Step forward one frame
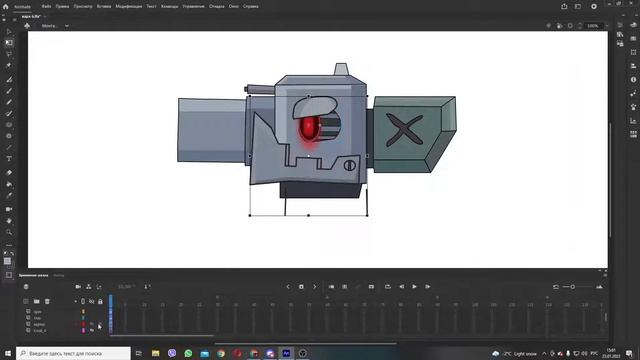Viewport: 640px width, 360px height. pos(427,287)
